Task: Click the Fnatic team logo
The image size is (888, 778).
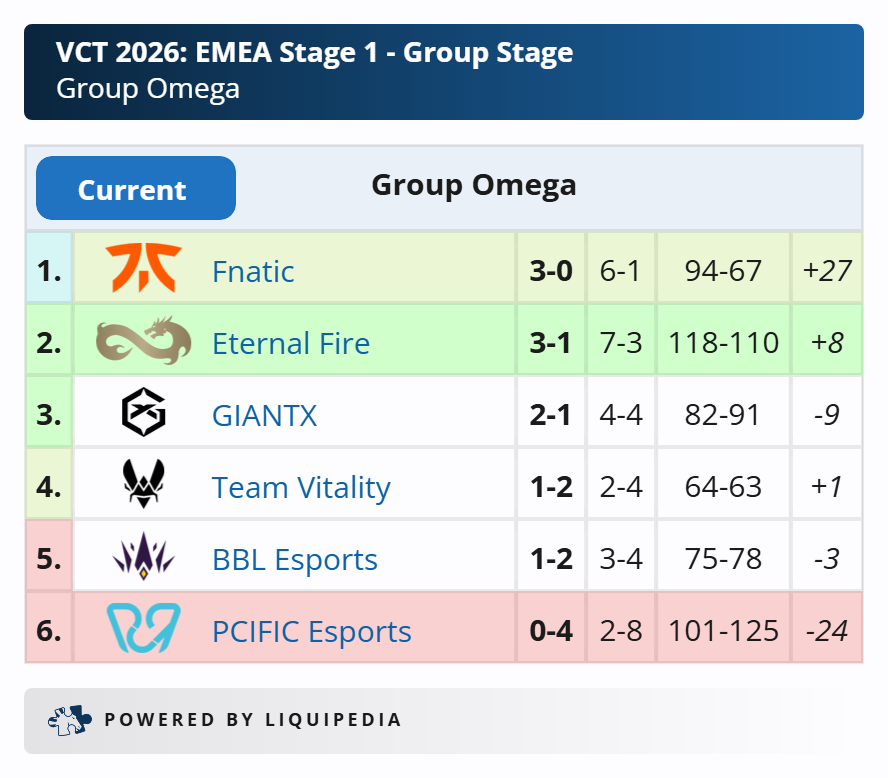Action: 143,270
